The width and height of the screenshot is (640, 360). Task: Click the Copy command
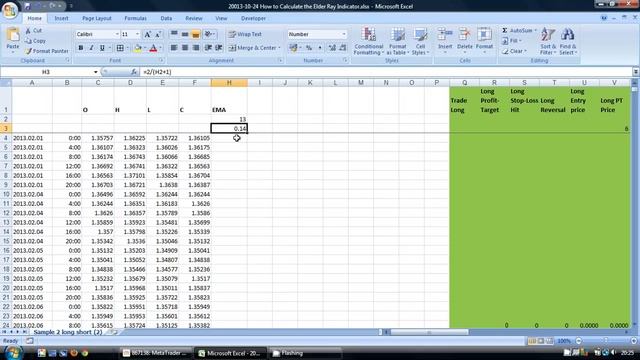36,41
